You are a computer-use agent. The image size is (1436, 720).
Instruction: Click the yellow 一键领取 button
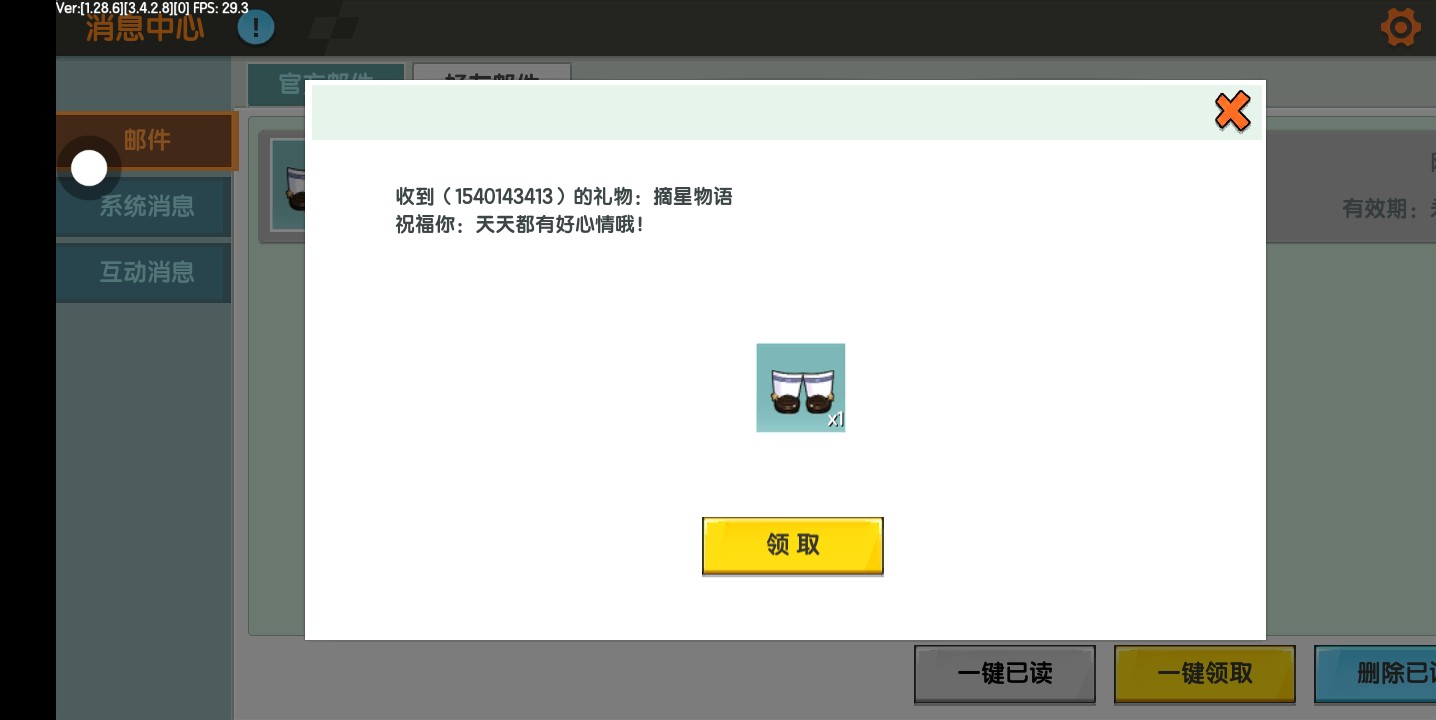(1204, 673)
